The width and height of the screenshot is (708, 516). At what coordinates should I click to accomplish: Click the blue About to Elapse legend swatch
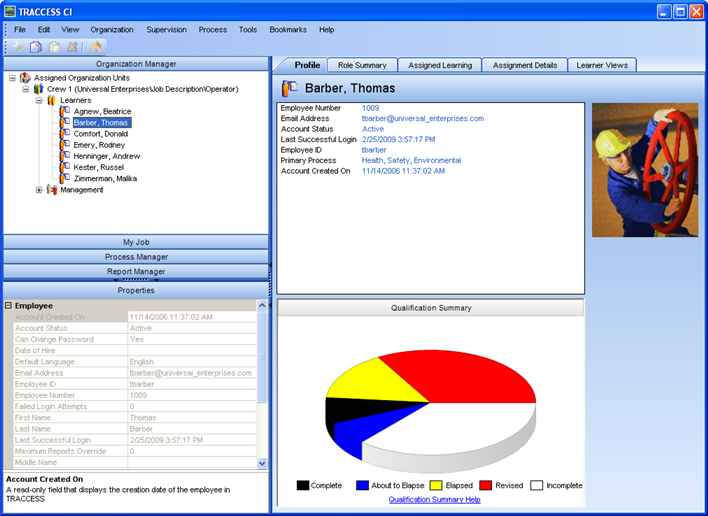pyautogui.click(x=362, y=485)
